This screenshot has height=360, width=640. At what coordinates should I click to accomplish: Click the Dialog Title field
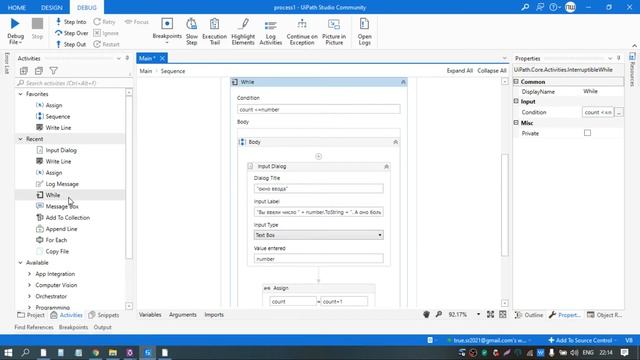[318, 189]
